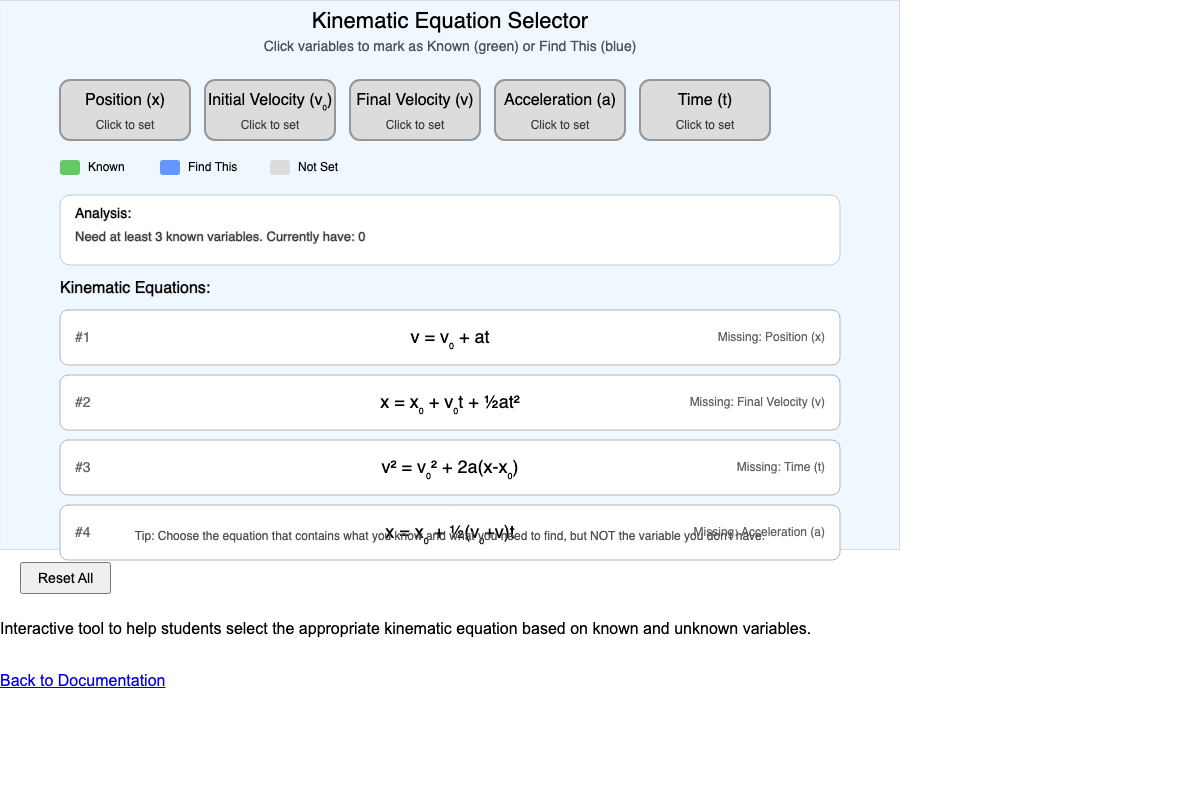Set Final Velocity (v) variable

point(414,110)
